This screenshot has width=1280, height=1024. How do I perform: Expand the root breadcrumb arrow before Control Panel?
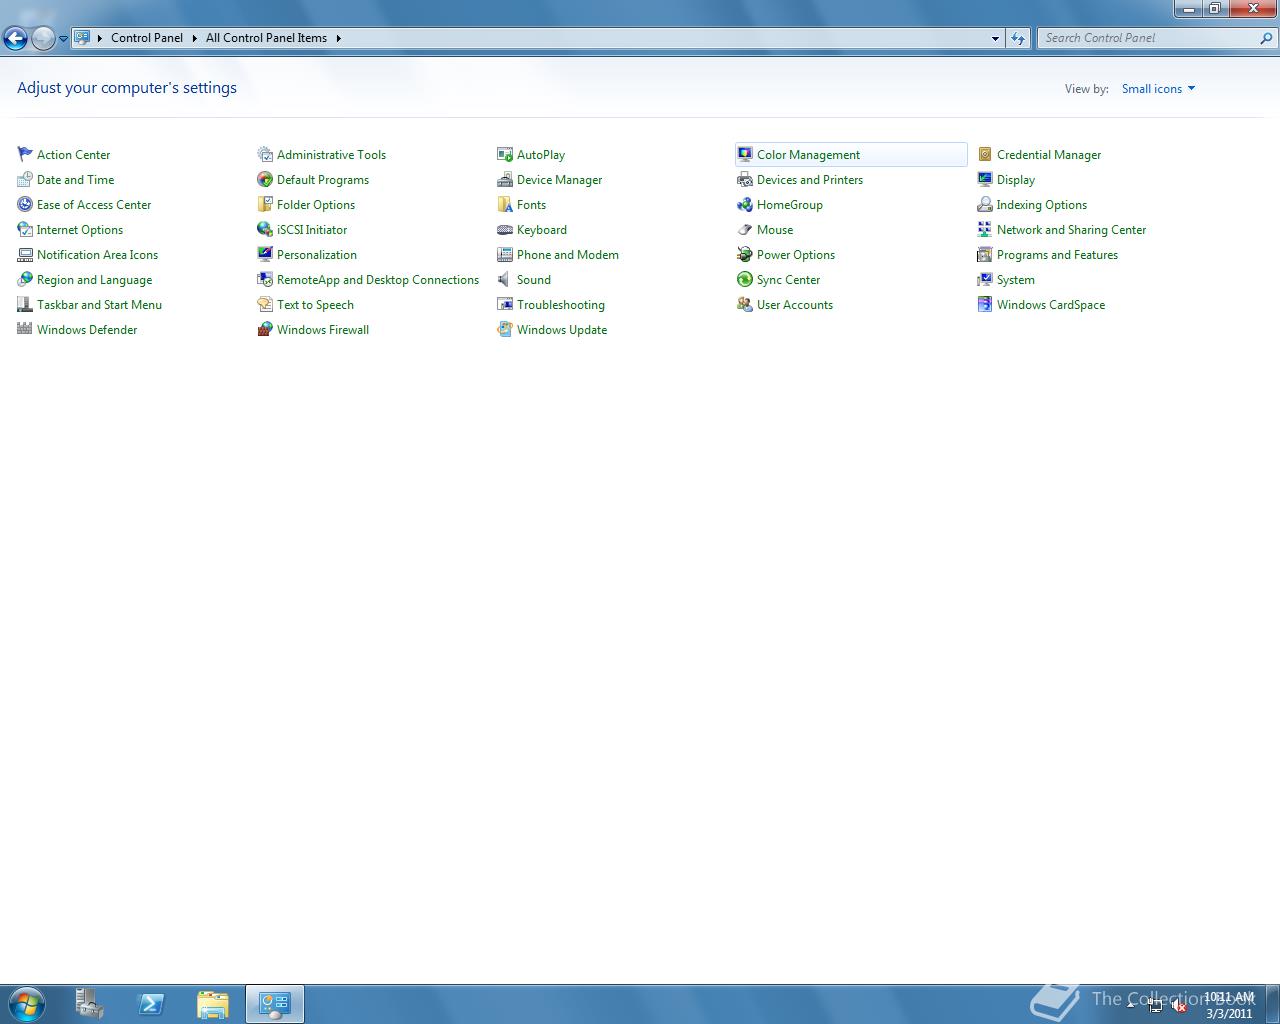tap(100, 38)
